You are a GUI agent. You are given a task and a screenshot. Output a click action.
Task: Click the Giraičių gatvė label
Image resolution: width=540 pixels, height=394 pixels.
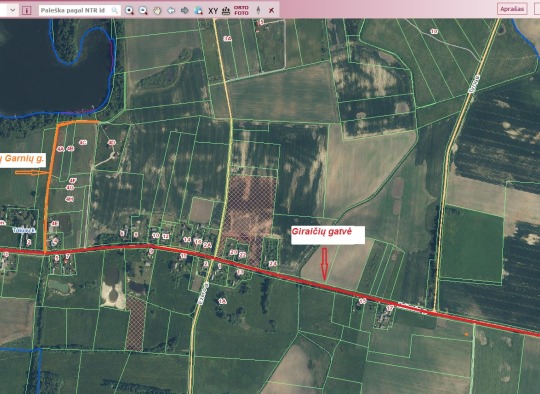coord(322,231)
